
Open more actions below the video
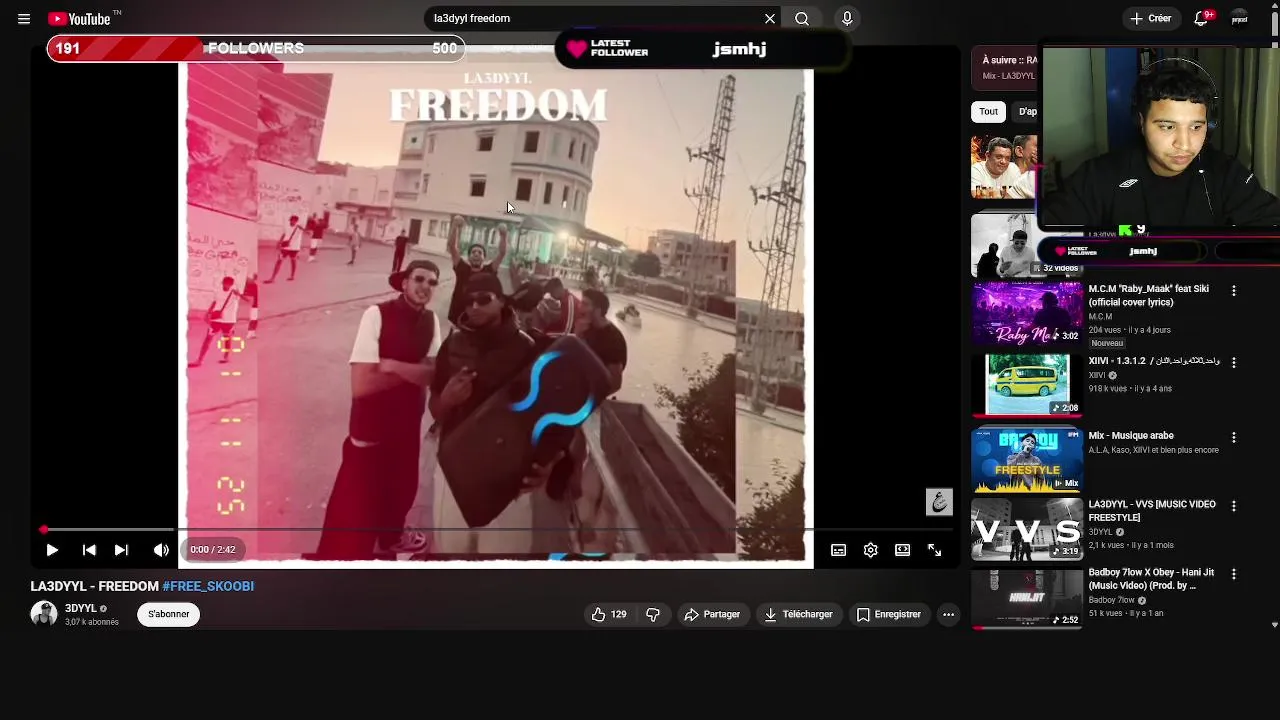click(948, 614)
